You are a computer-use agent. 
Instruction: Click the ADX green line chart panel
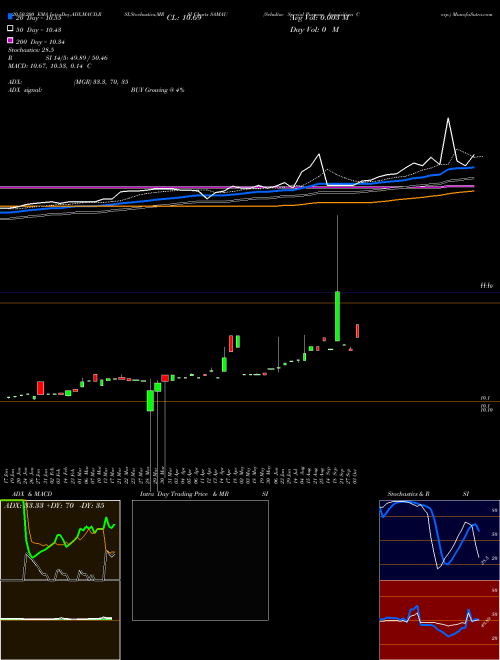pyautogui.click(x=60, y=540)
